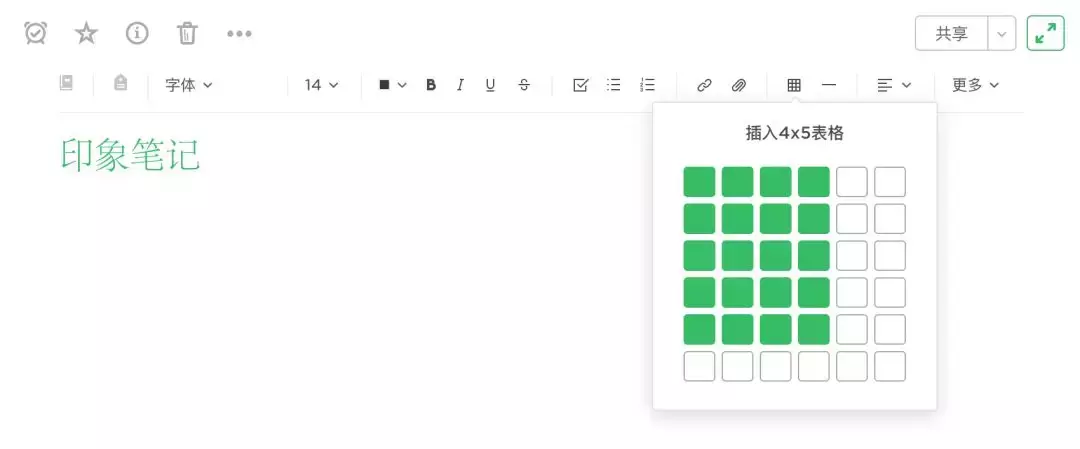Click the notebook icon in the toolbar
The width and height of the screenshot is (1080, 449).
tap(66, 83)
